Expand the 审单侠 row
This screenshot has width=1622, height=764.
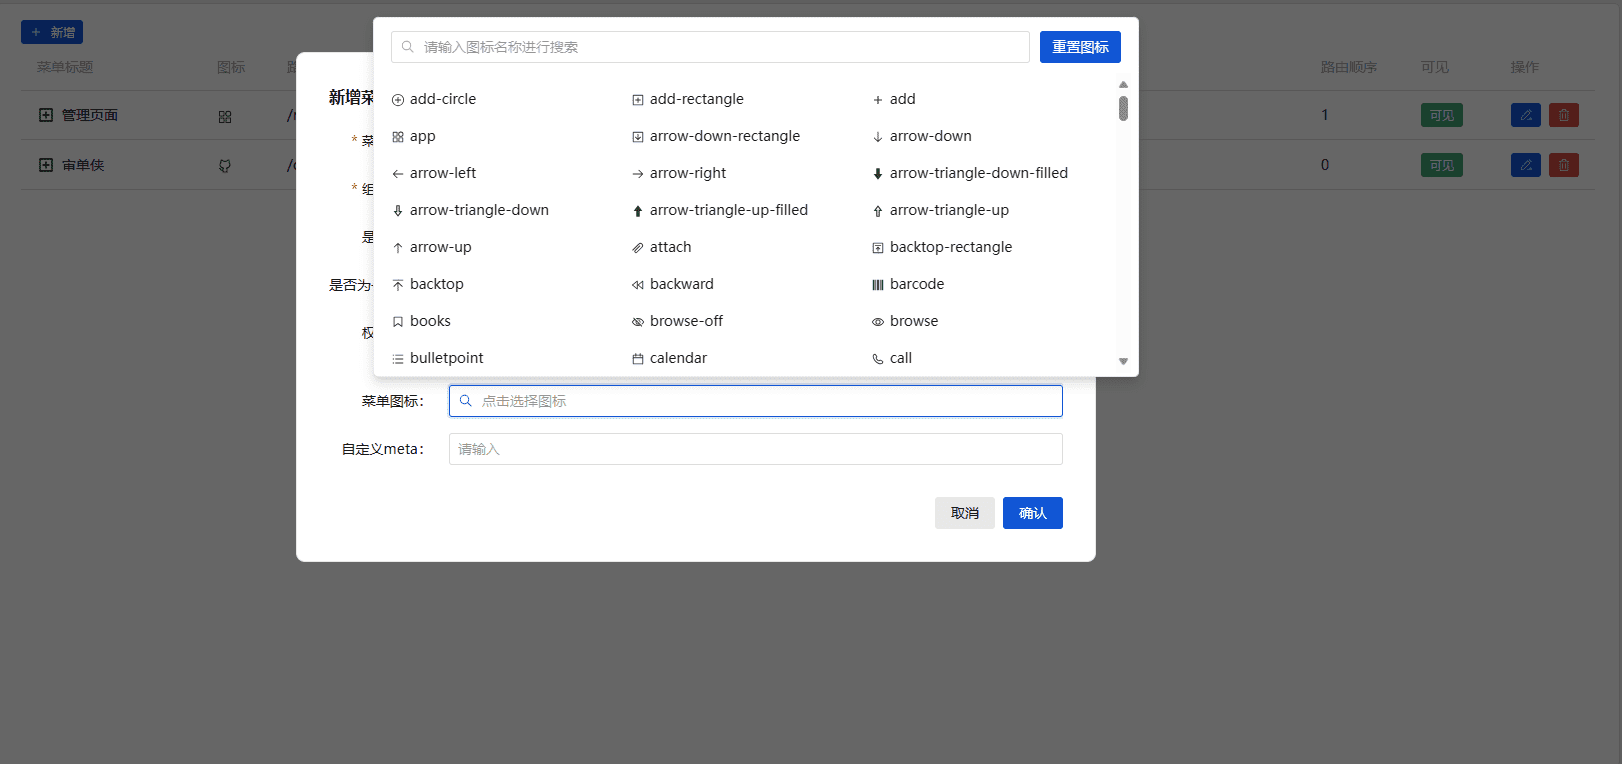46,165
